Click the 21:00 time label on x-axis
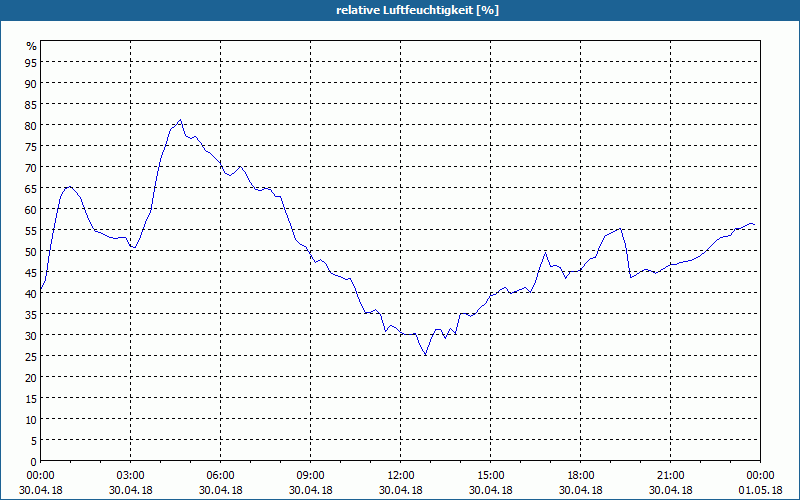Viewport: 800px width, 500px height. pyautogui.click(x=670, y=476)
